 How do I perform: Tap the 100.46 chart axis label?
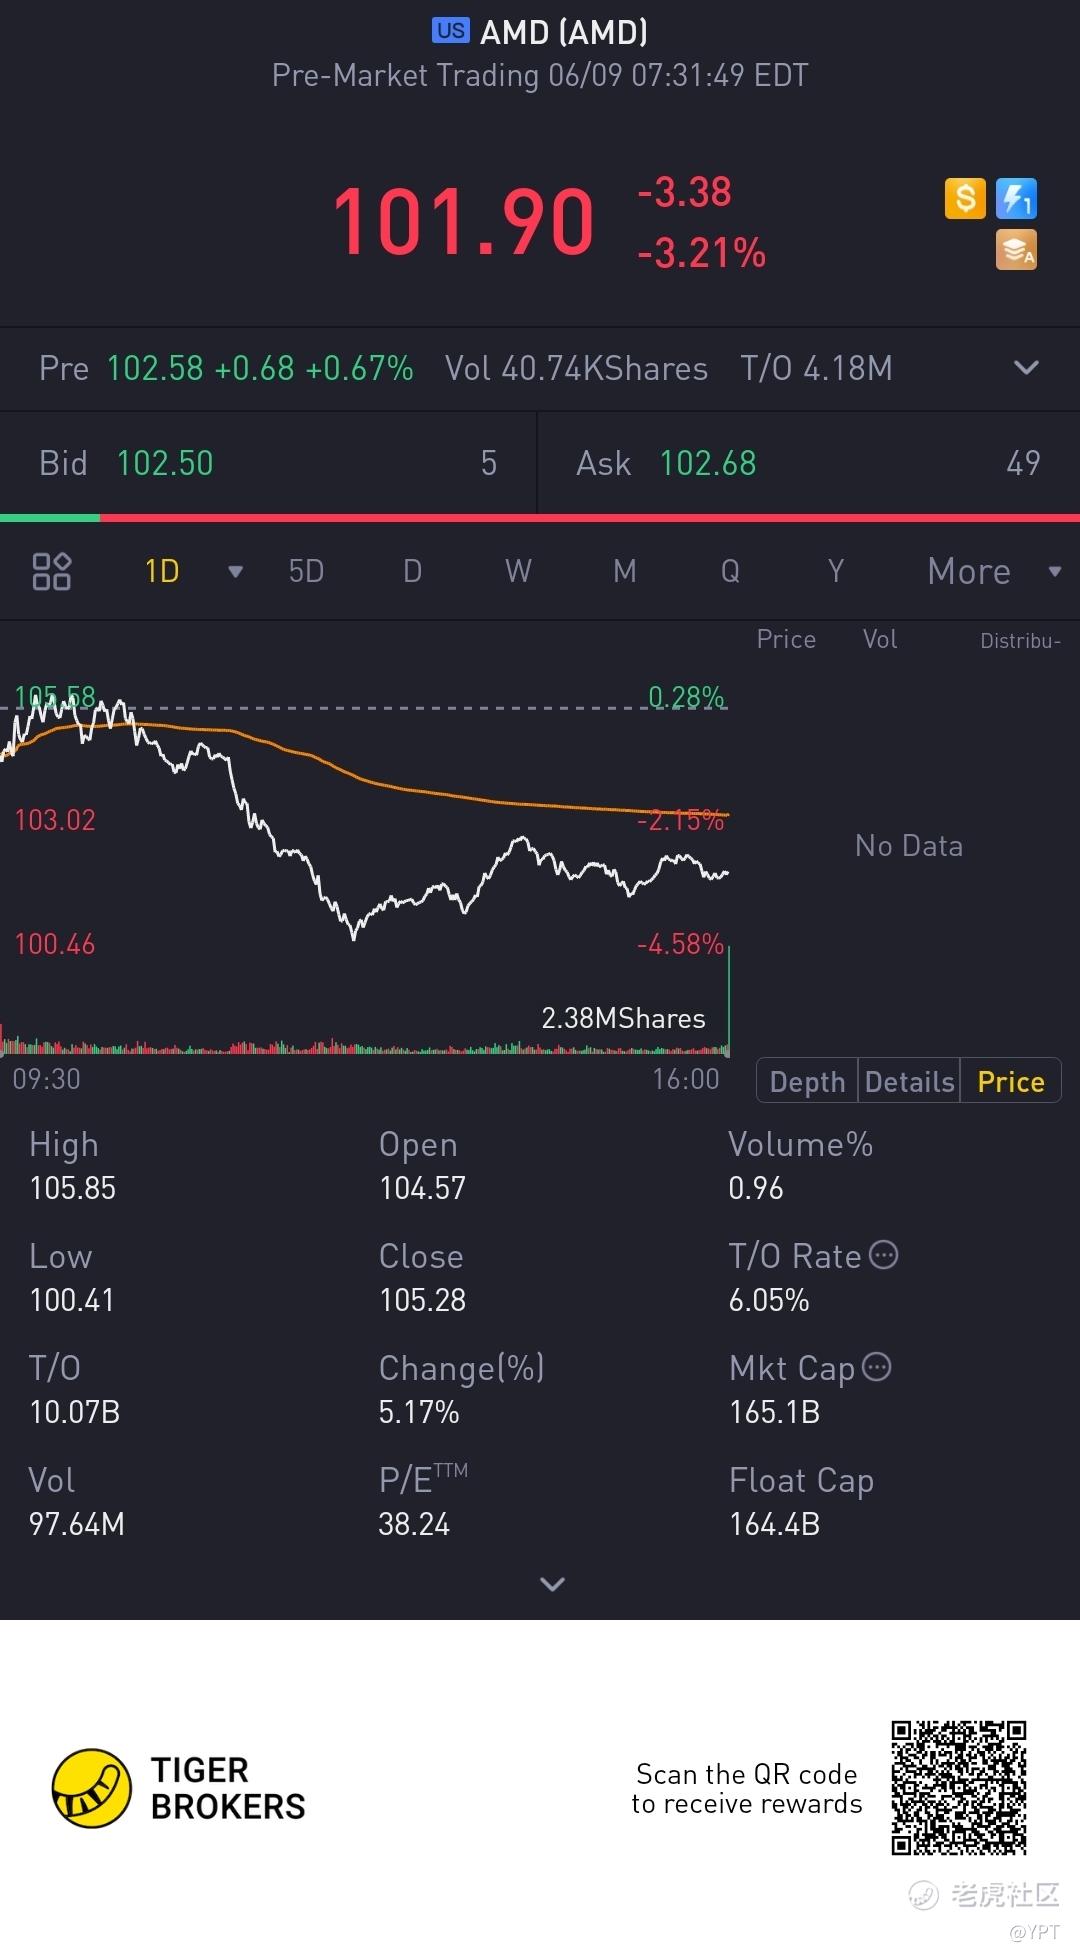(55, 944)
